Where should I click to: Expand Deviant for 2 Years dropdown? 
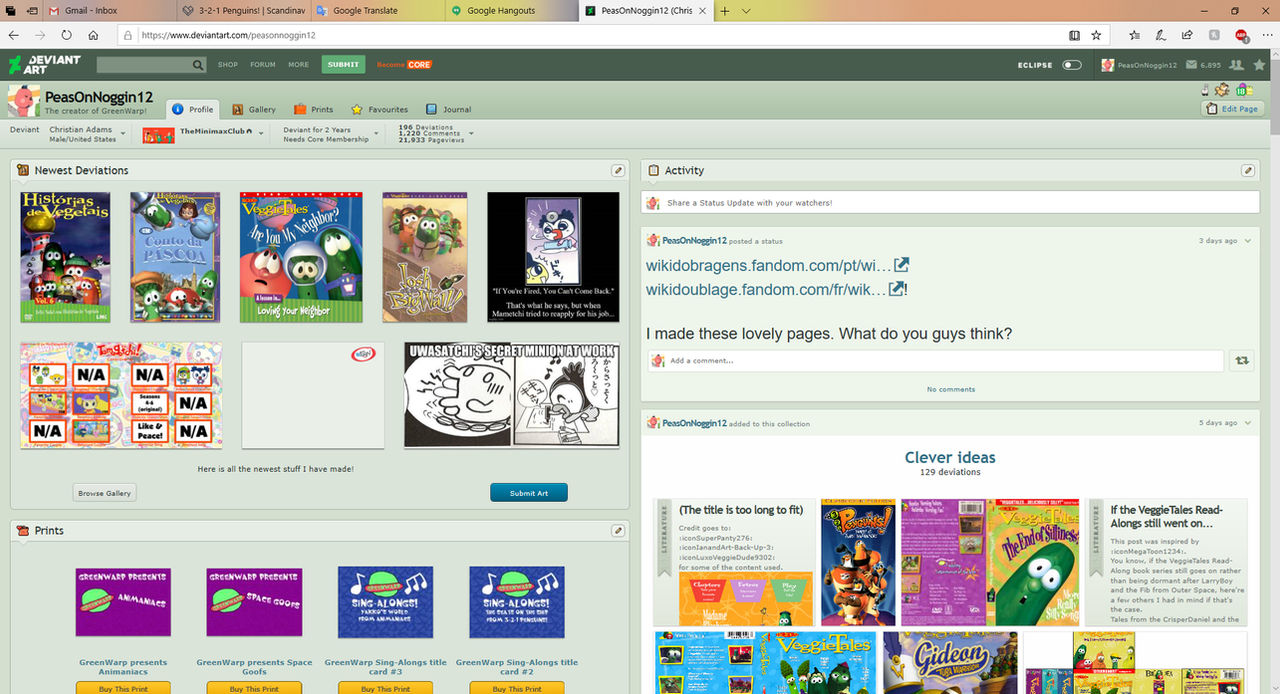(x=377, y=132)
